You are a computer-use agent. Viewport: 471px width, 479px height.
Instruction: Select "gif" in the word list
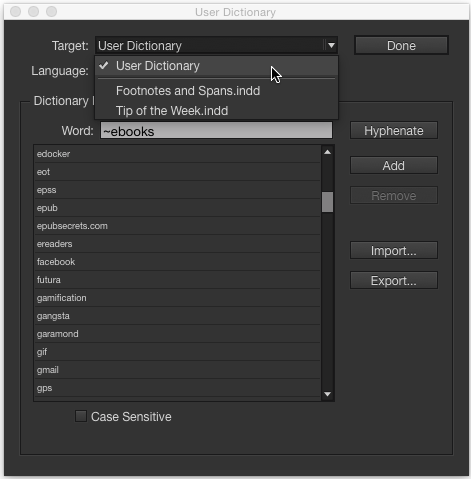(x=178, y=352)
